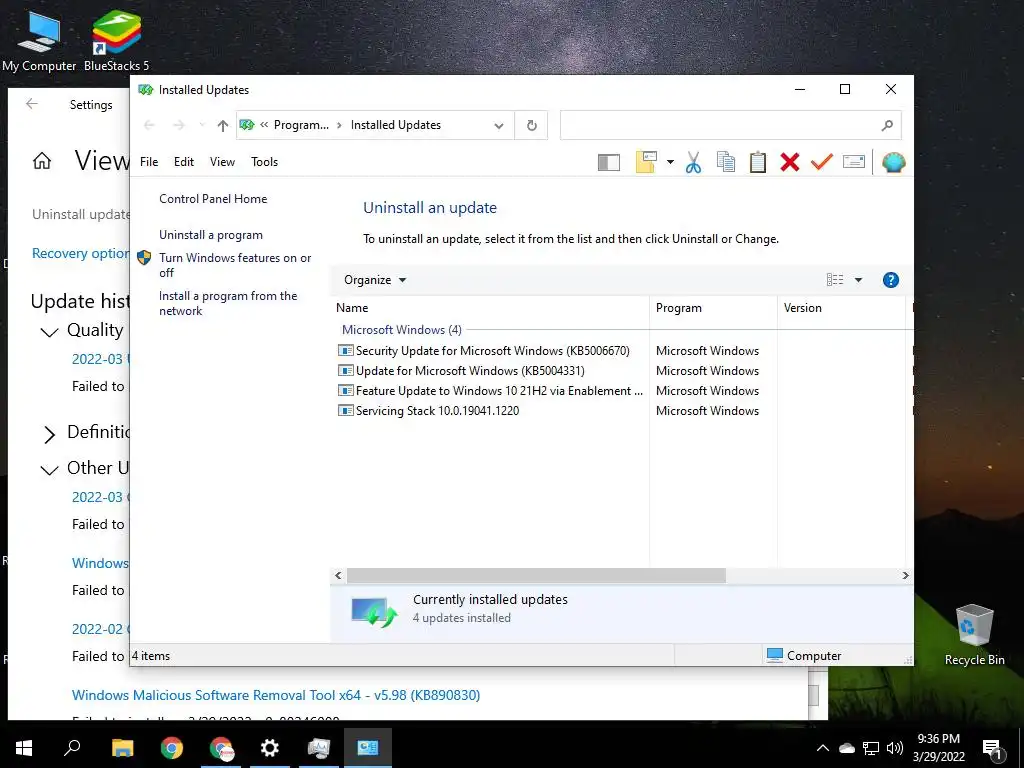
Task: Sort by the Name column header
Action: (x=490, y=308)
